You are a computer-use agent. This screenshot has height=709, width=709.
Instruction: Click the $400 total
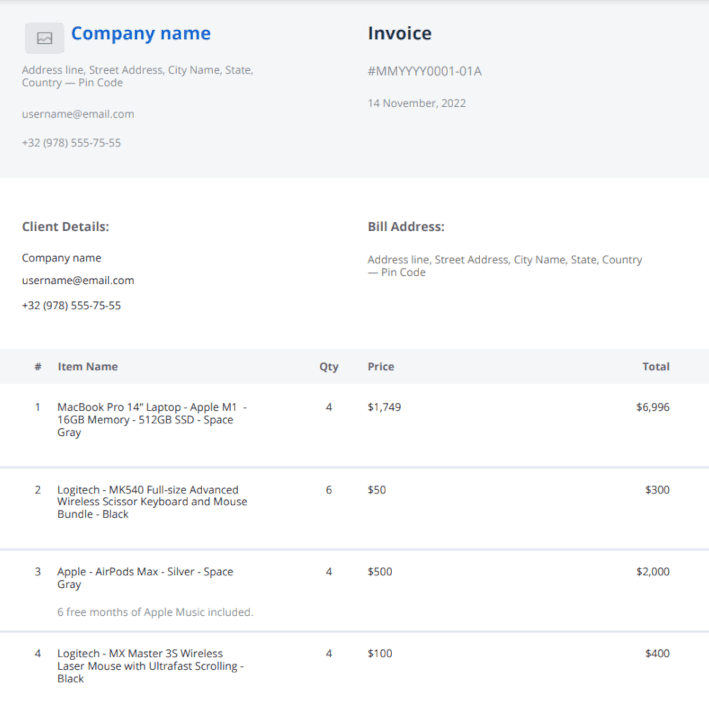[657, 653]
